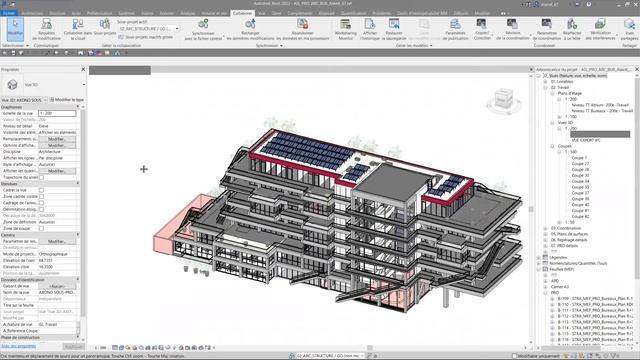The image size is (640, 360).
Task: Open Aide des propriétés link
Action: point(18,346)
